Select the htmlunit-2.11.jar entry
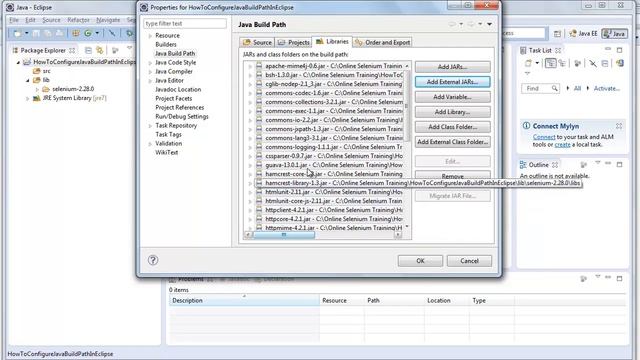Screen dimensions: 640x360 [x=329, y=192]
